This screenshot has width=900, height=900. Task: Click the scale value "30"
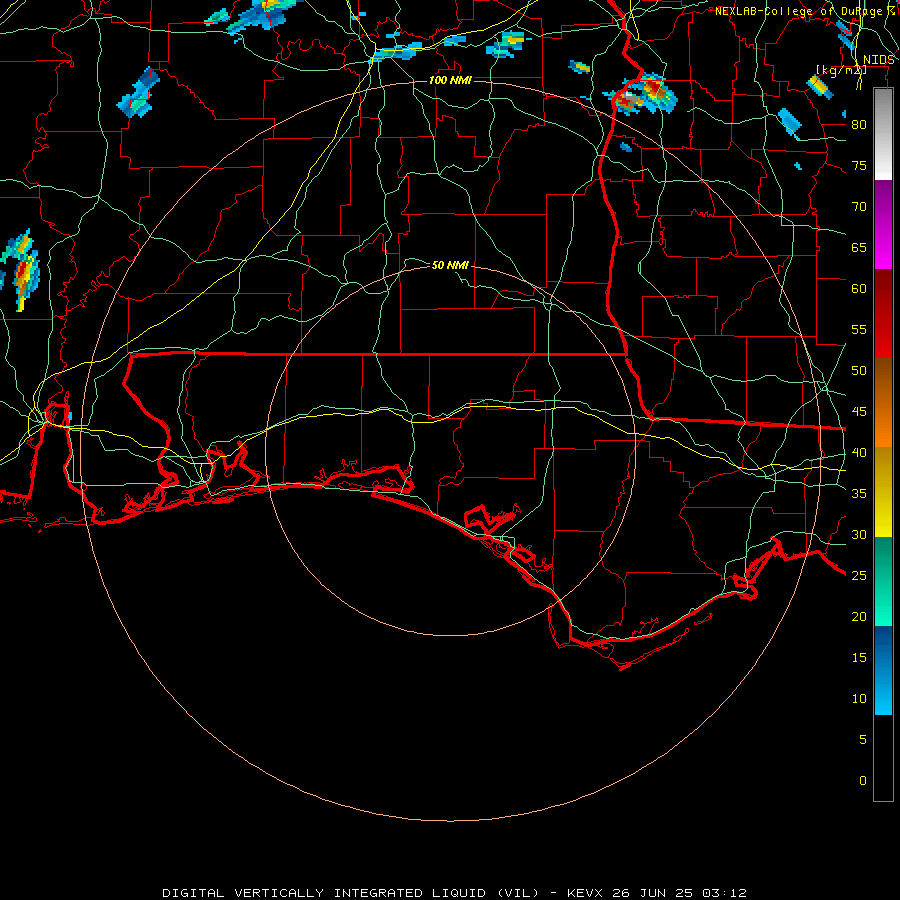pos(859,535)
